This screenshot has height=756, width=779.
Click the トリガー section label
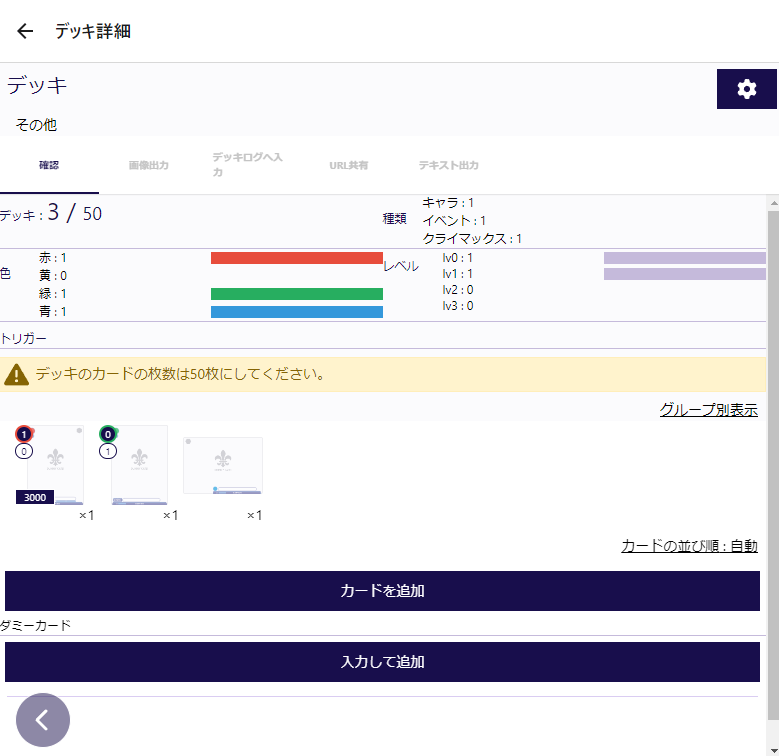click(23, 339)
